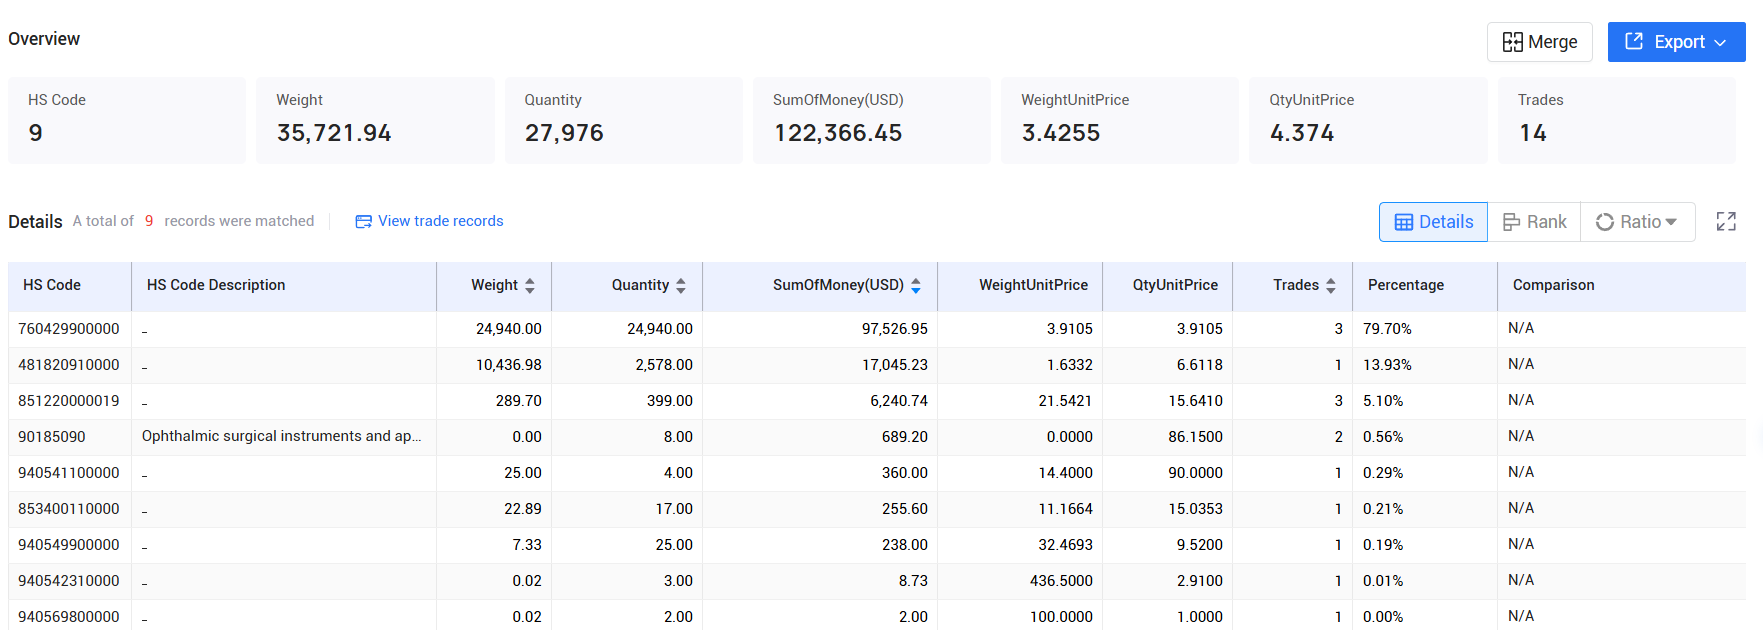Click the QtyUnitPrice column header
This screenshot has width=1763, height=630.
point(1168,285)
